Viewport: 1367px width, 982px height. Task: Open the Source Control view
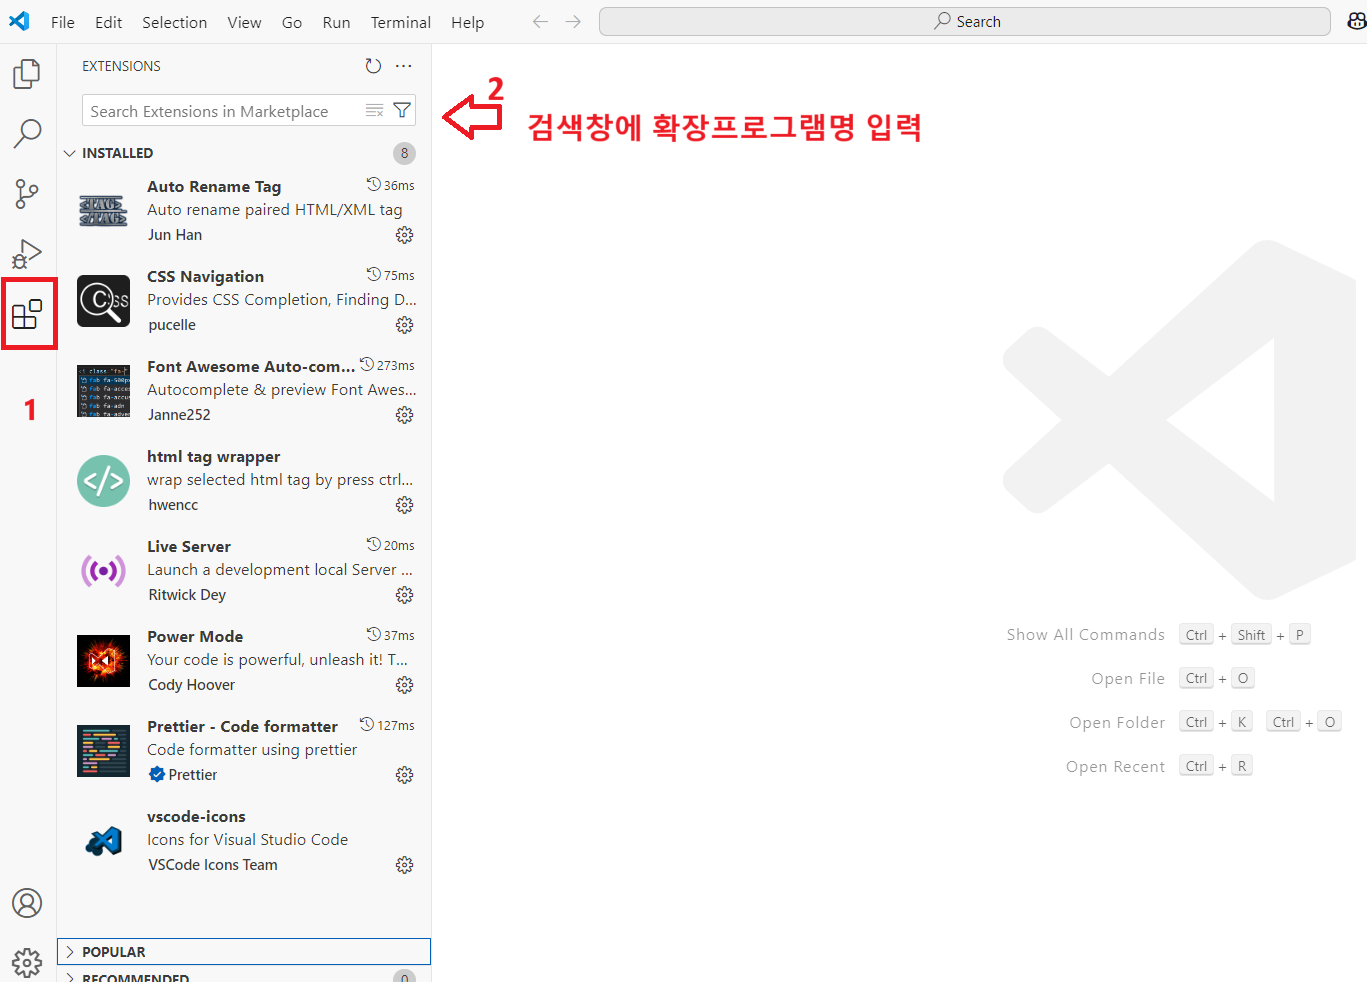(27, 193)
